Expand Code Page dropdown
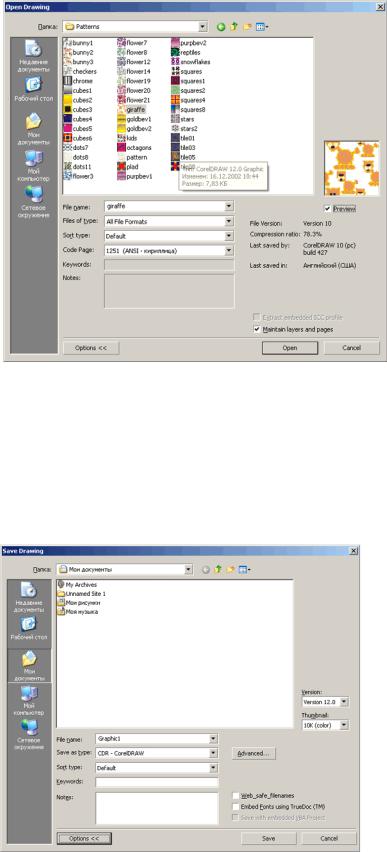Image resolution: width=387 pixels, height=852 pixels. [x=229, y=250]
